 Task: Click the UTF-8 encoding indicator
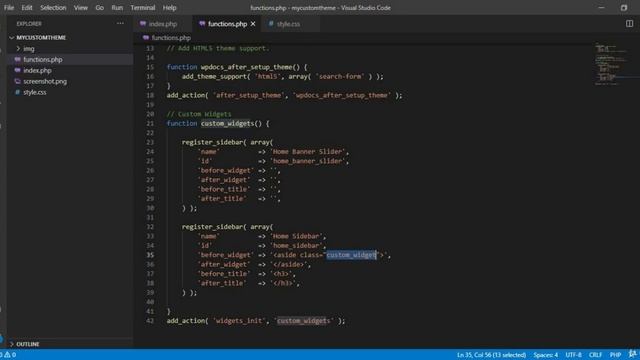(x=573, y=355)
